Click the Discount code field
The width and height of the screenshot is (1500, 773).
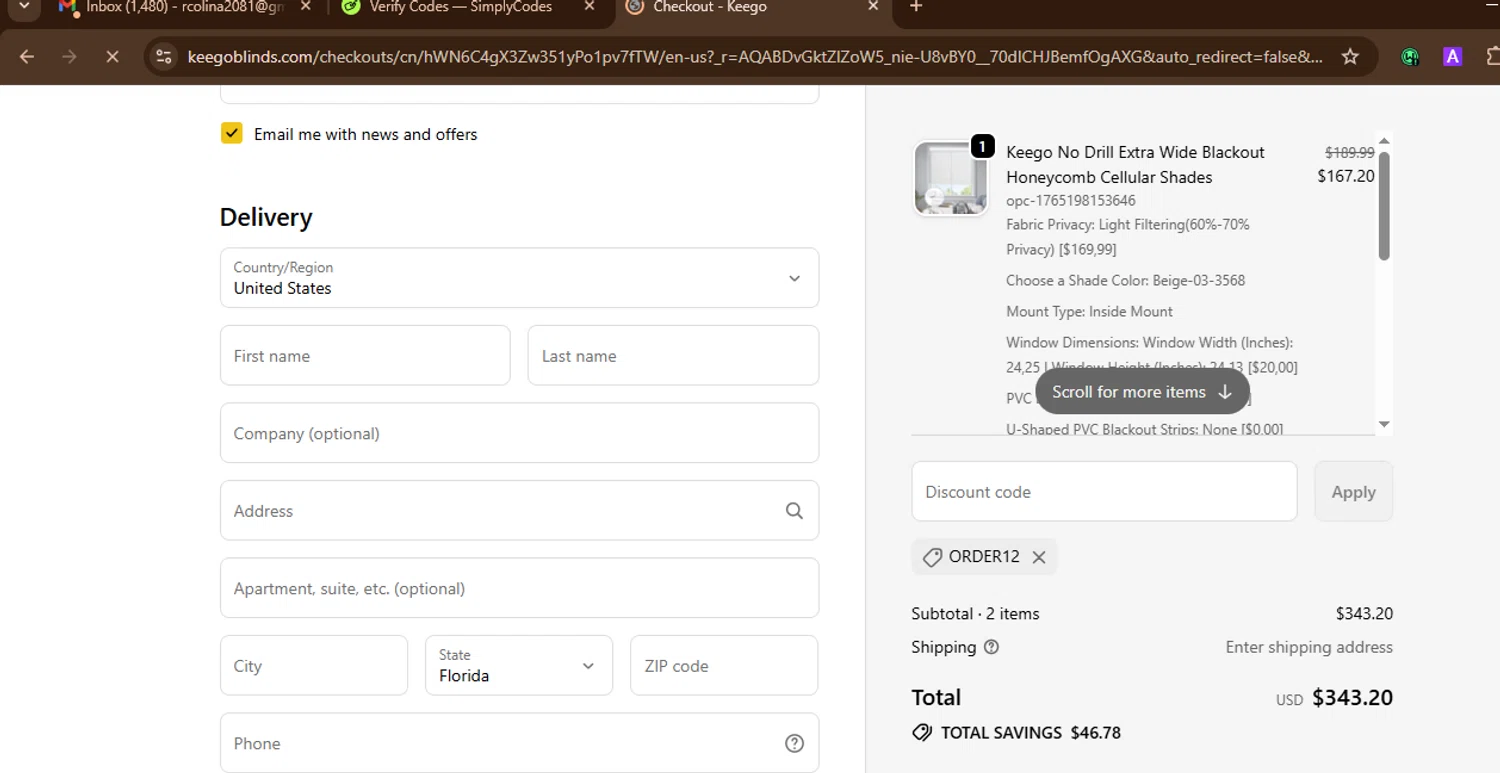pos(1104,491)
